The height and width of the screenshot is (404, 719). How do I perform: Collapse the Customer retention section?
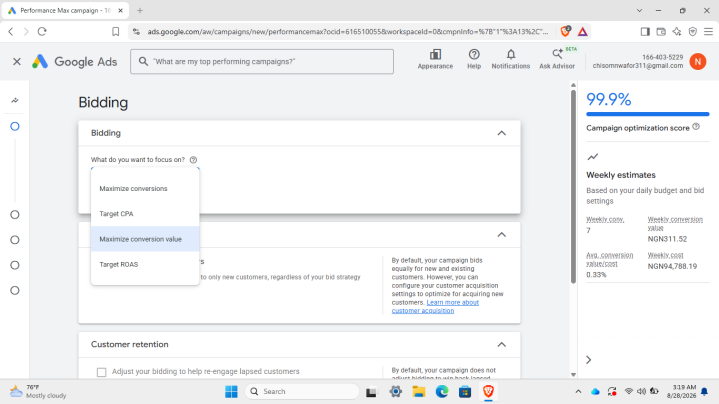[502, 345]
